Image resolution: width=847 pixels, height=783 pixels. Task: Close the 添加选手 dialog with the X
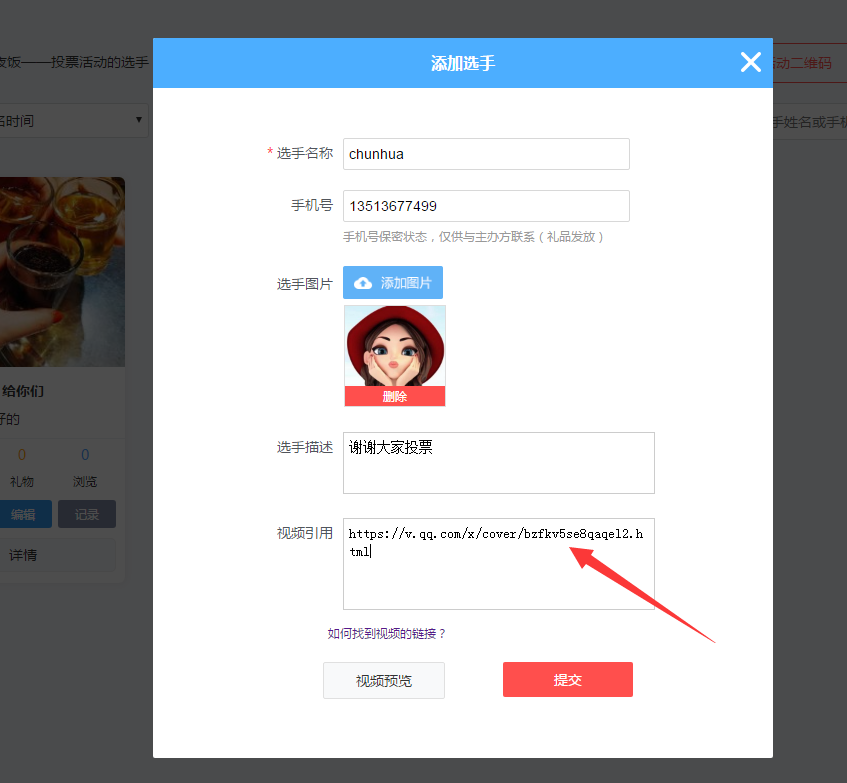click(x=751, y=63)
